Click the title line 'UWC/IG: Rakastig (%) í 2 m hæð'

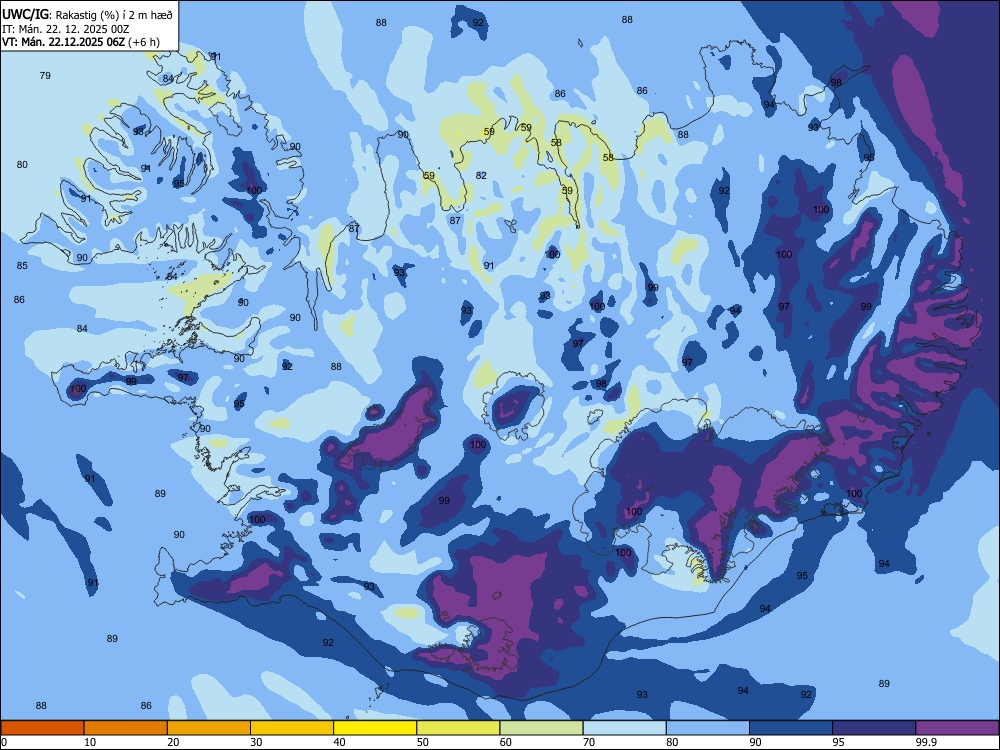[87, 14]
